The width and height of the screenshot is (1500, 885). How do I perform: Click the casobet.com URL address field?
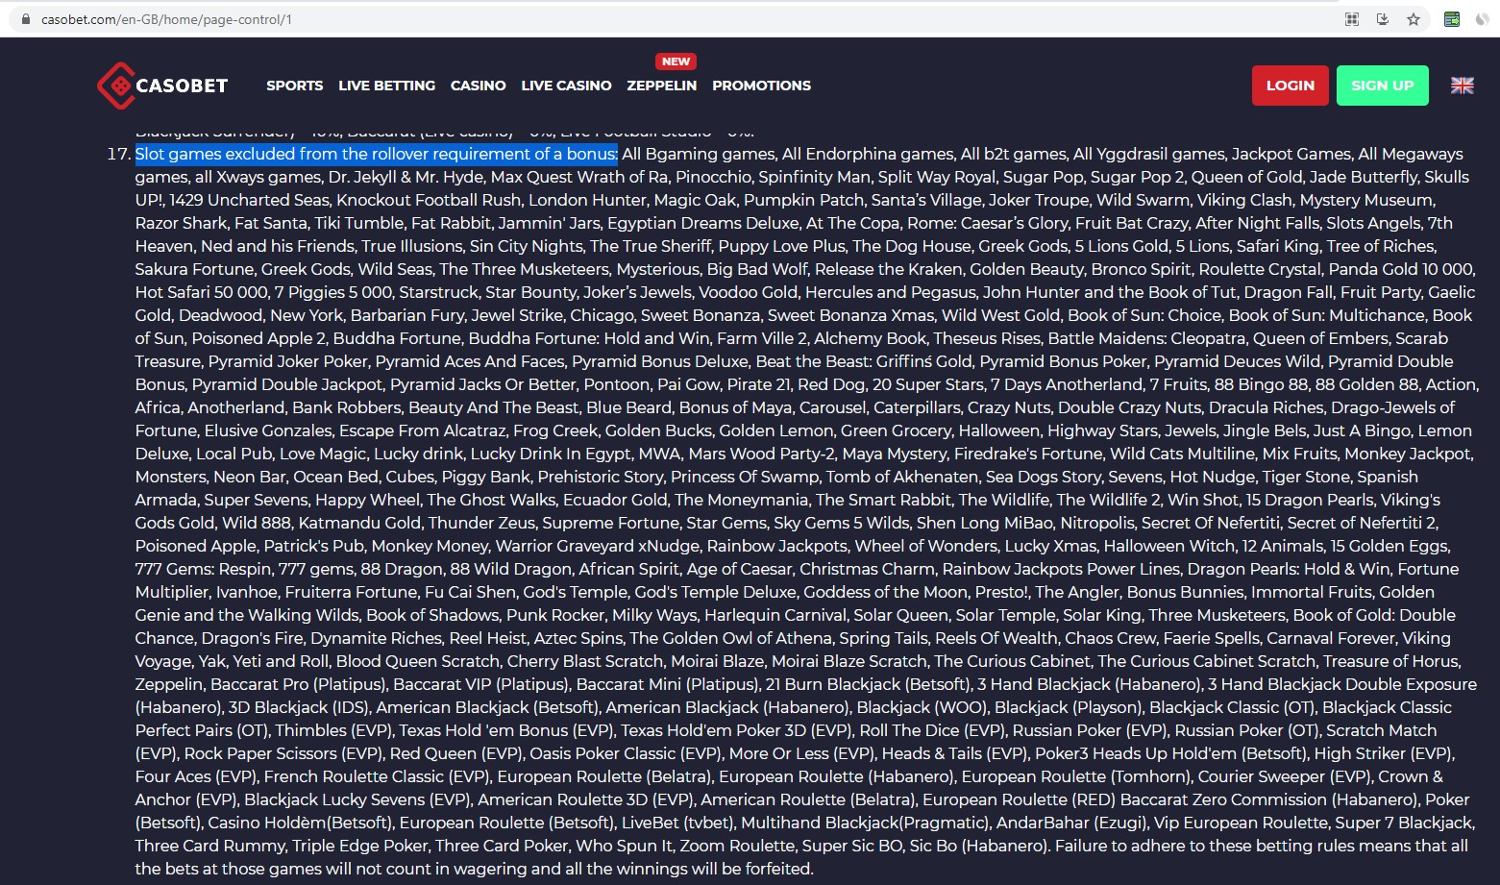(167, 19)
